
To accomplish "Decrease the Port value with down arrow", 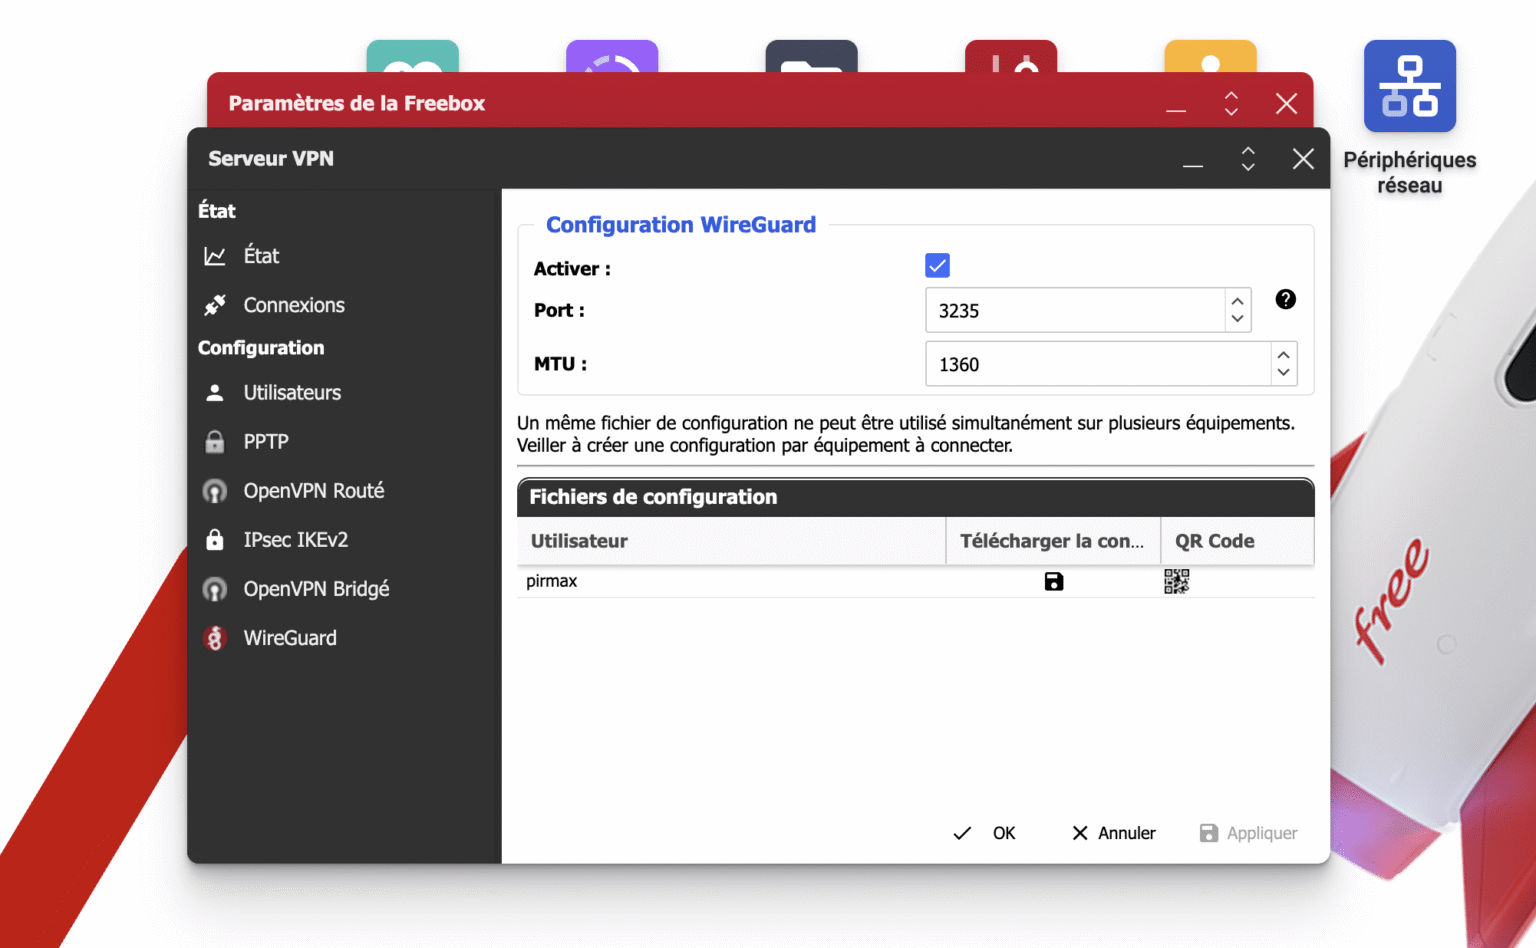I will [x=1238, y=320].
